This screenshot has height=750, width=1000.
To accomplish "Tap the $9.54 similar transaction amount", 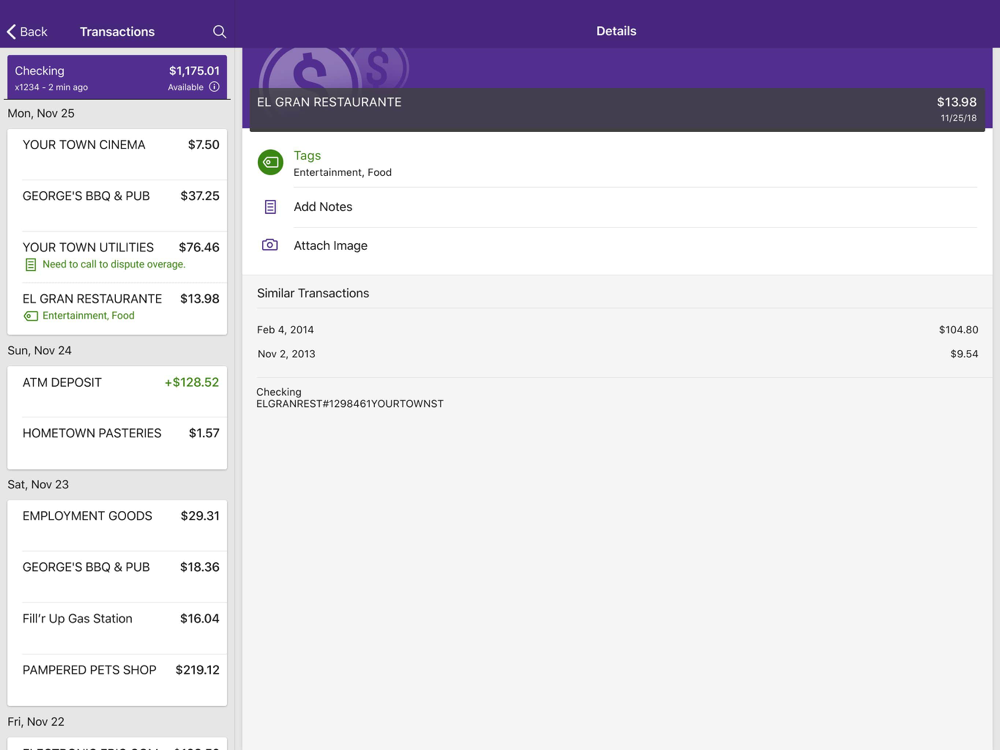I will tap(964, 354).
